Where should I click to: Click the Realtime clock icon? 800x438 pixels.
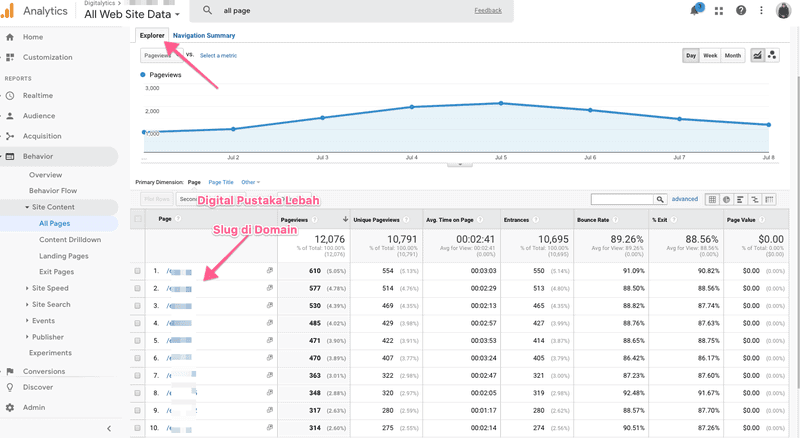[10, 95]
